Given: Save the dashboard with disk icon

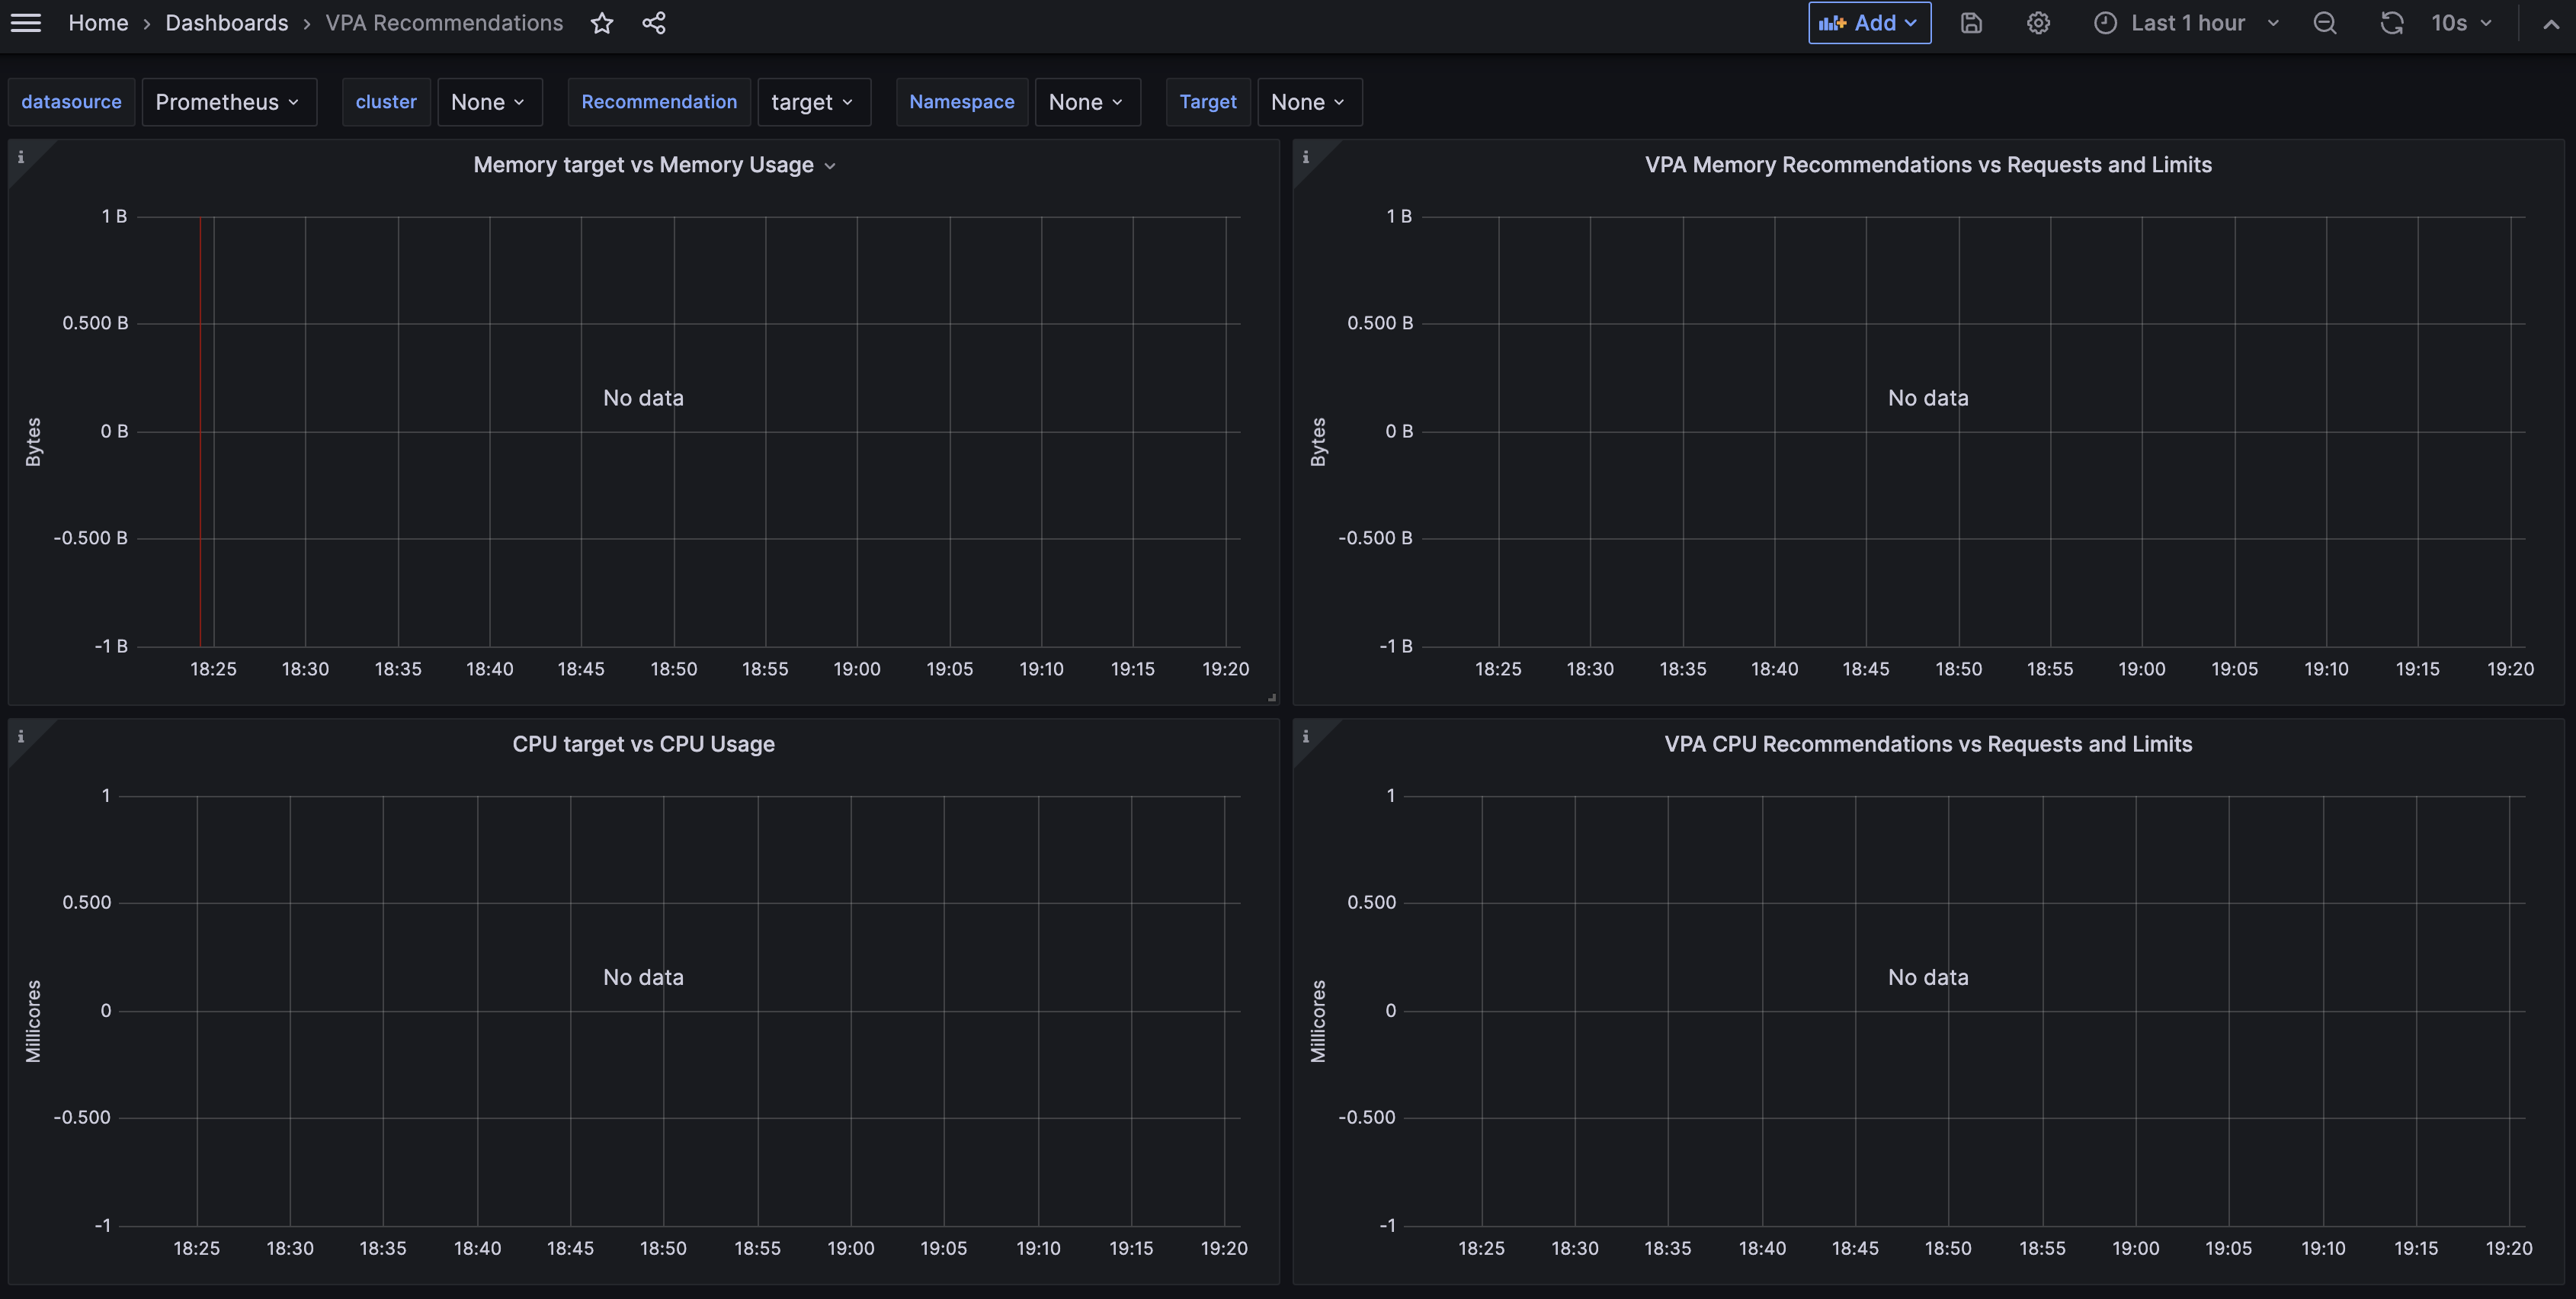Looking at the screenshot, I should pyautogui.click(x=1970, y=23).
